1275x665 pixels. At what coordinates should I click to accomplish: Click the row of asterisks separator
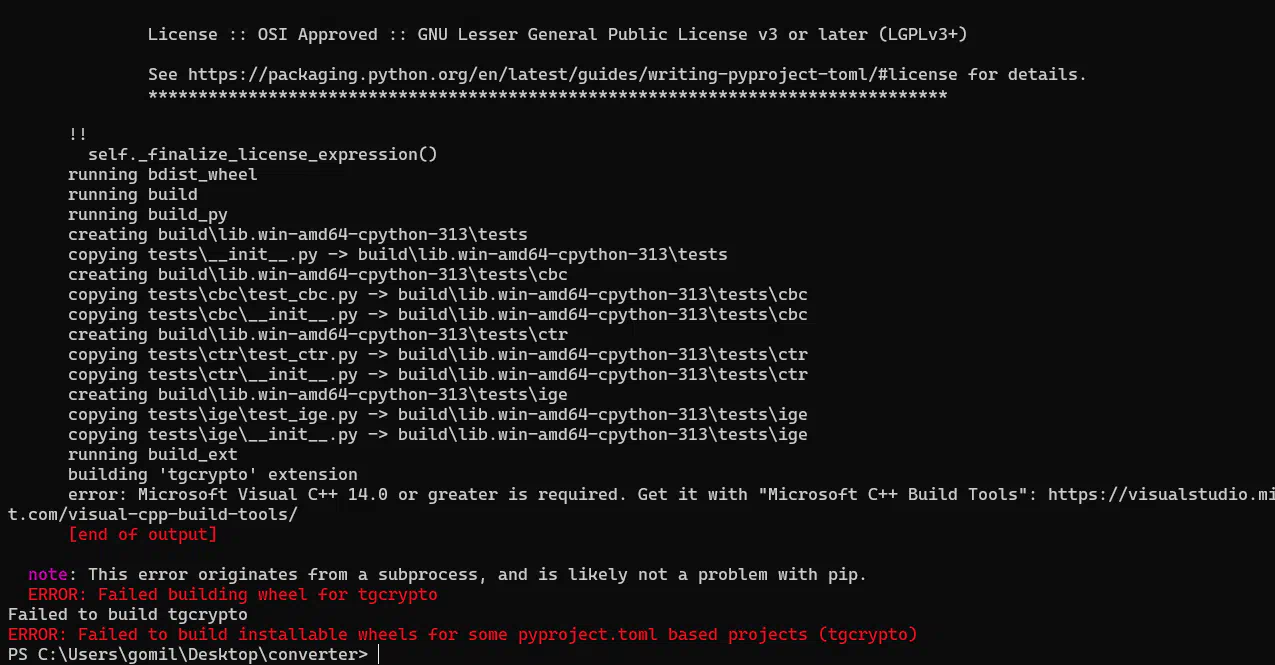(547, 96)
